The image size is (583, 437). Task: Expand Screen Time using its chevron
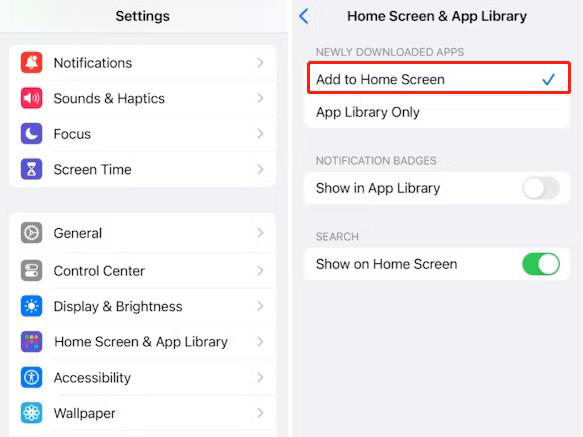coord(260,169)
